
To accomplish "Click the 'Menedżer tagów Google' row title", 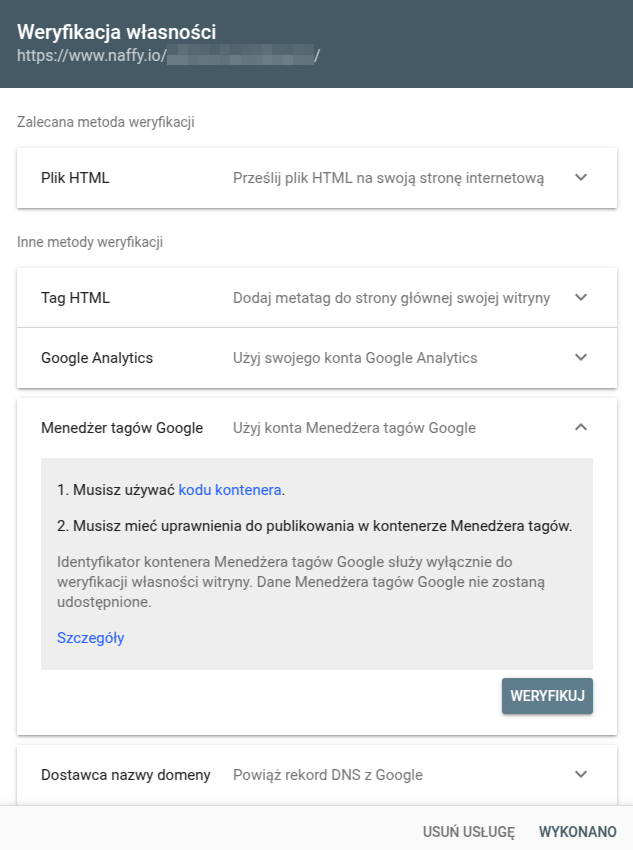I will click(122, 428).
